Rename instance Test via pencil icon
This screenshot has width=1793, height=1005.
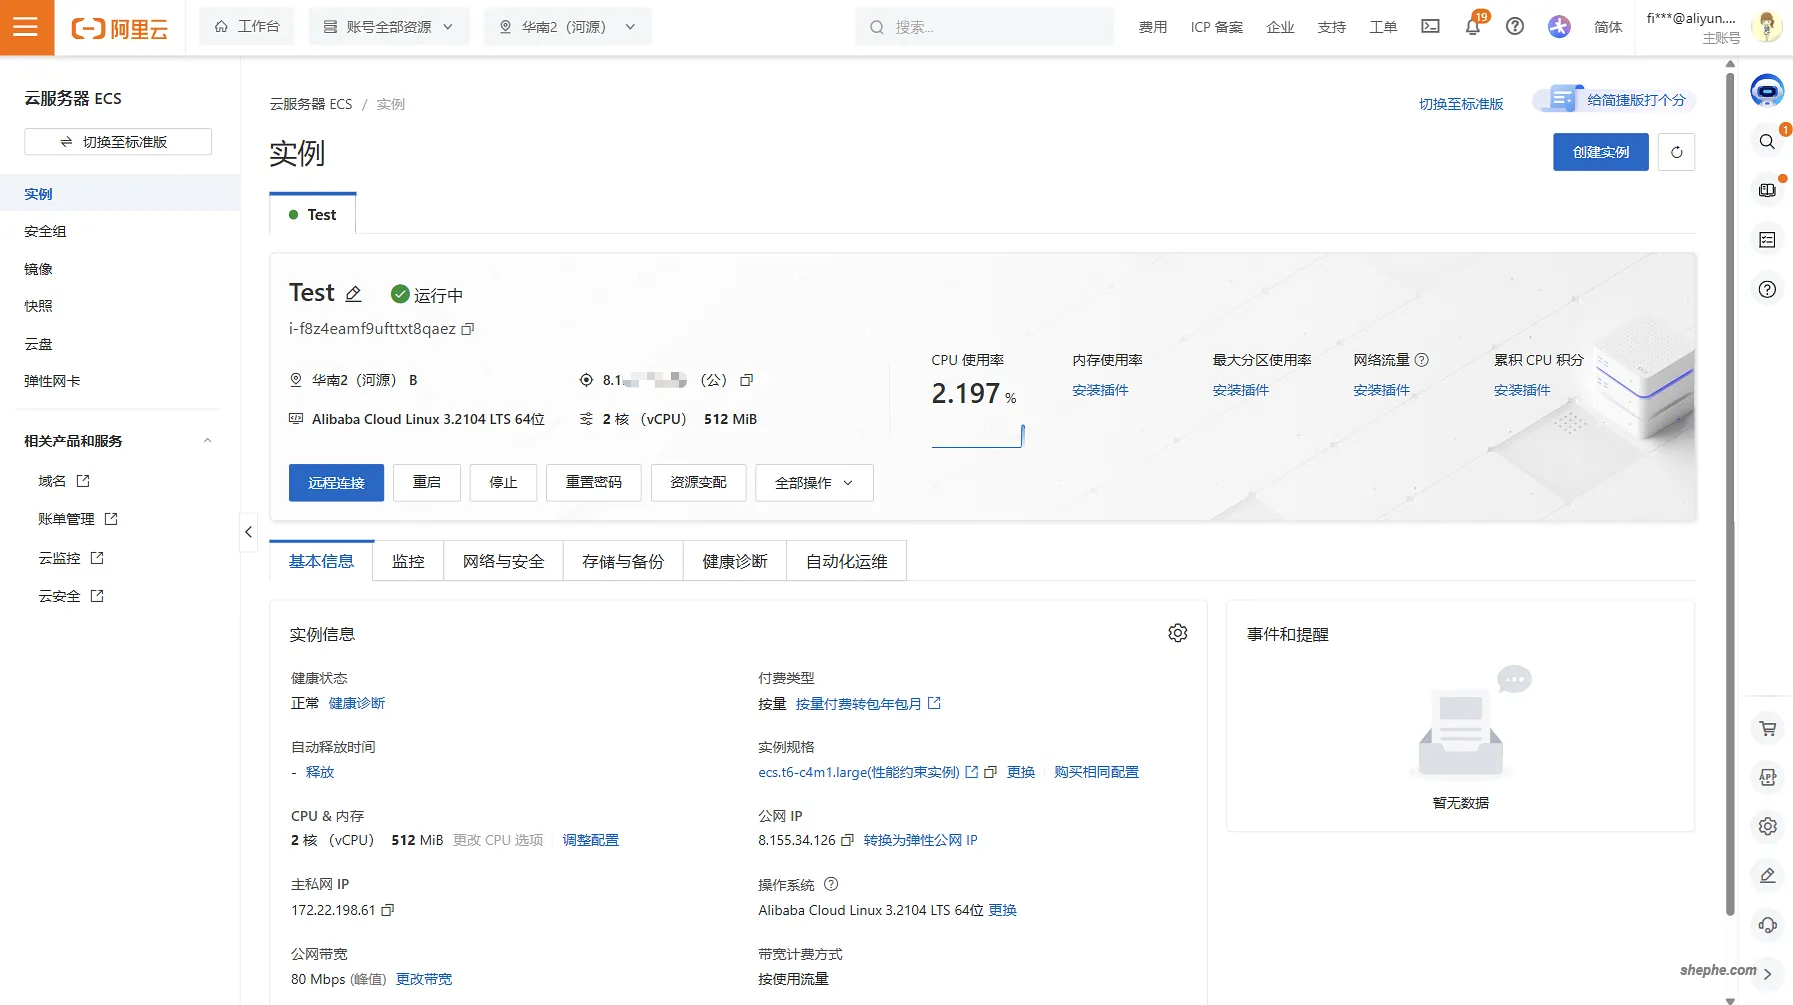354,293
